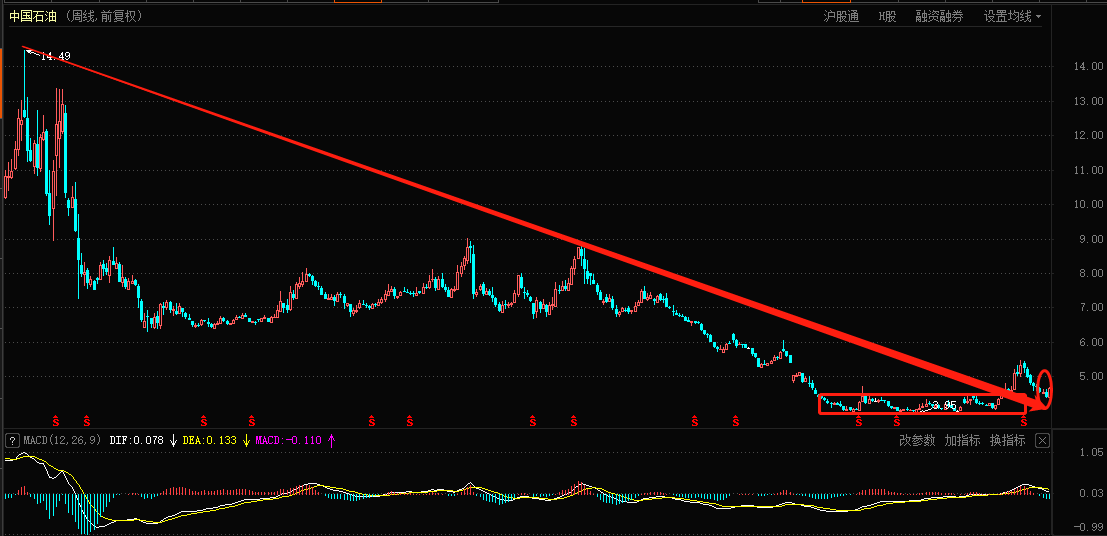1107x536 pixels.
Task: Click 加指标 to add an indicator
Action: 962,440
